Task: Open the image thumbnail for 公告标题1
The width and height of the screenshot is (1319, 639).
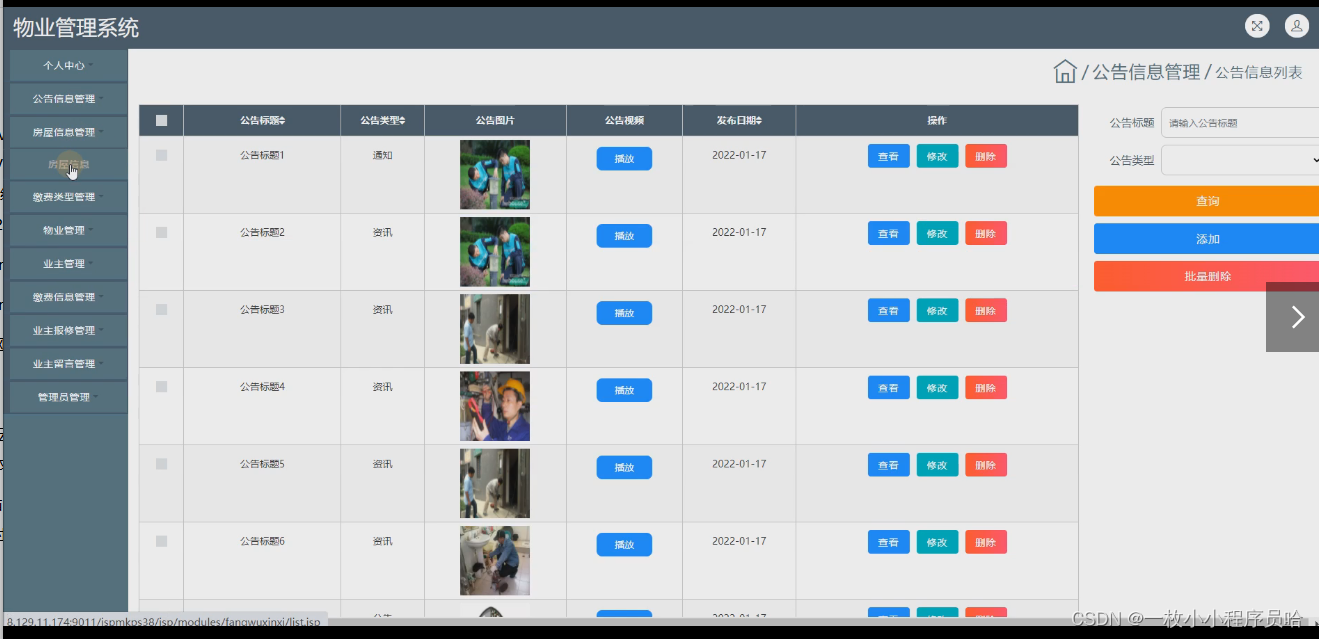Action: (x=495, y=174)
